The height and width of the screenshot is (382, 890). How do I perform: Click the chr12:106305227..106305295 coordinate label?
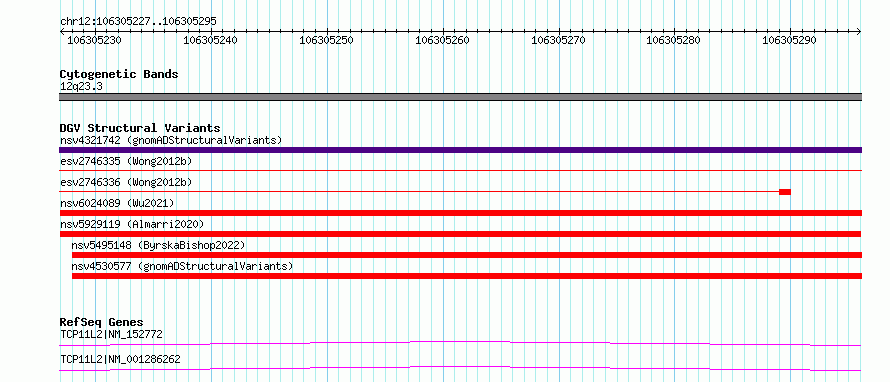click(x=138, y=22)
